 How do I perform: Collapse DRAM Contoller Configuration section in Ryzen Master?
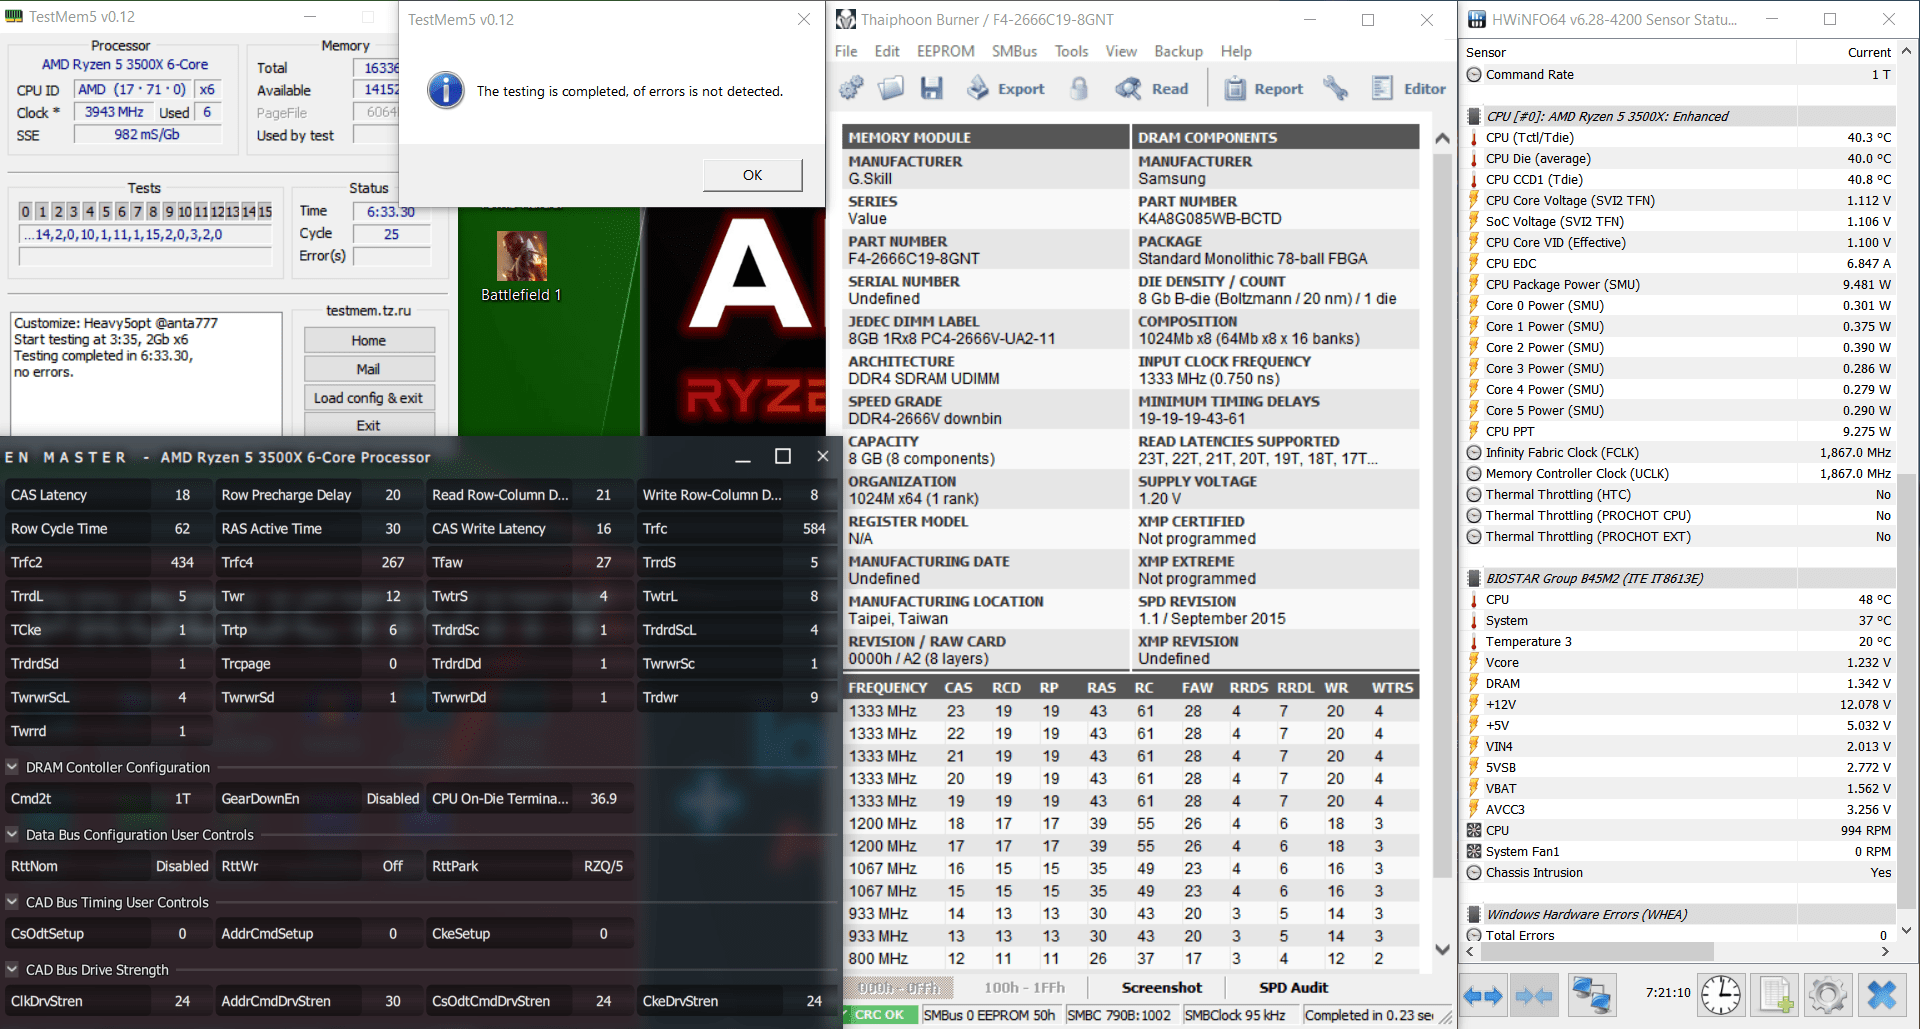tap(13, 767)
